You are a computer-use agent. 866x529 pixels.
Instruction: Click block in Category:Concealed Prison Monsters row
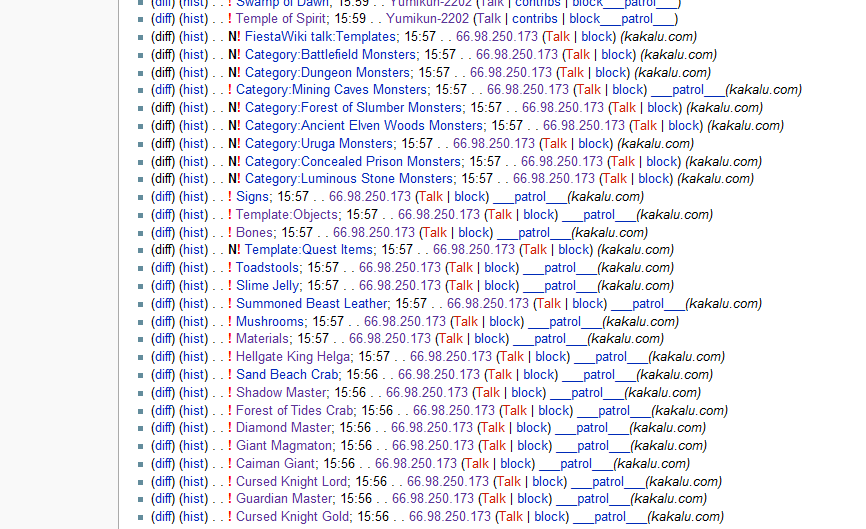tap(661, 162)
